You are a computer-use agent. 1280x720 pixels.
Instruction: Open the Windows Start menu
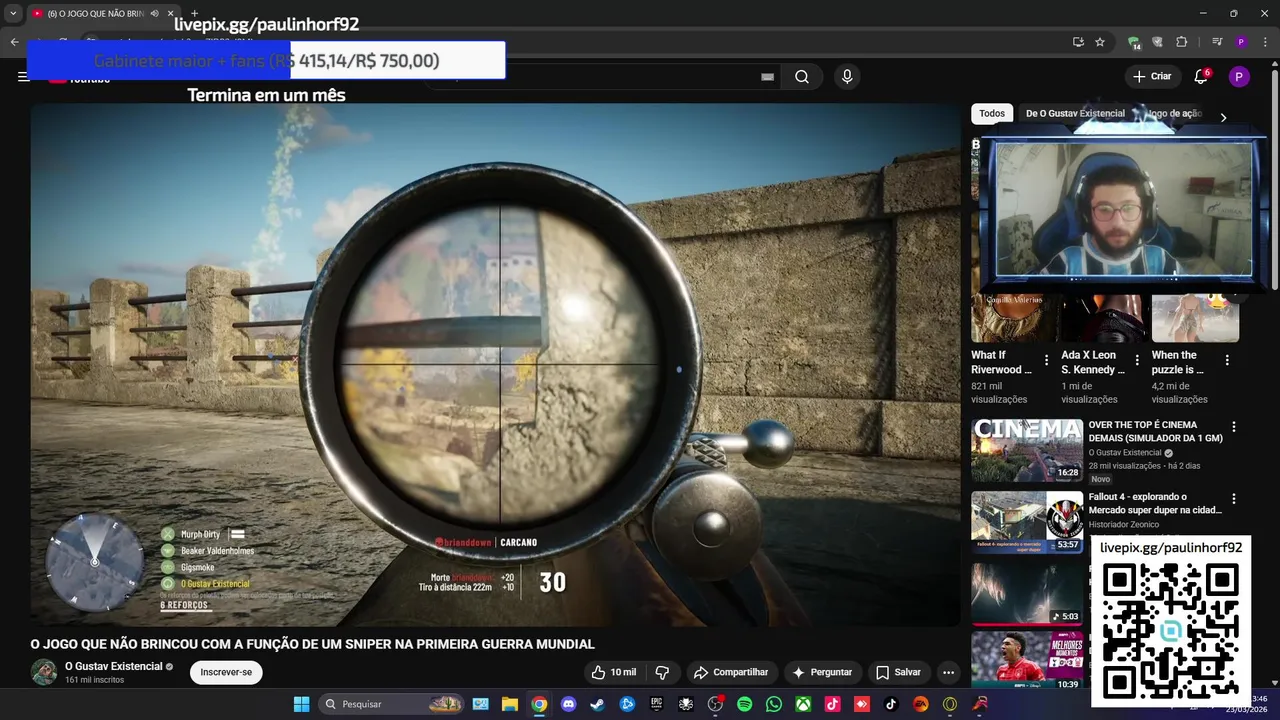[301, 704]
